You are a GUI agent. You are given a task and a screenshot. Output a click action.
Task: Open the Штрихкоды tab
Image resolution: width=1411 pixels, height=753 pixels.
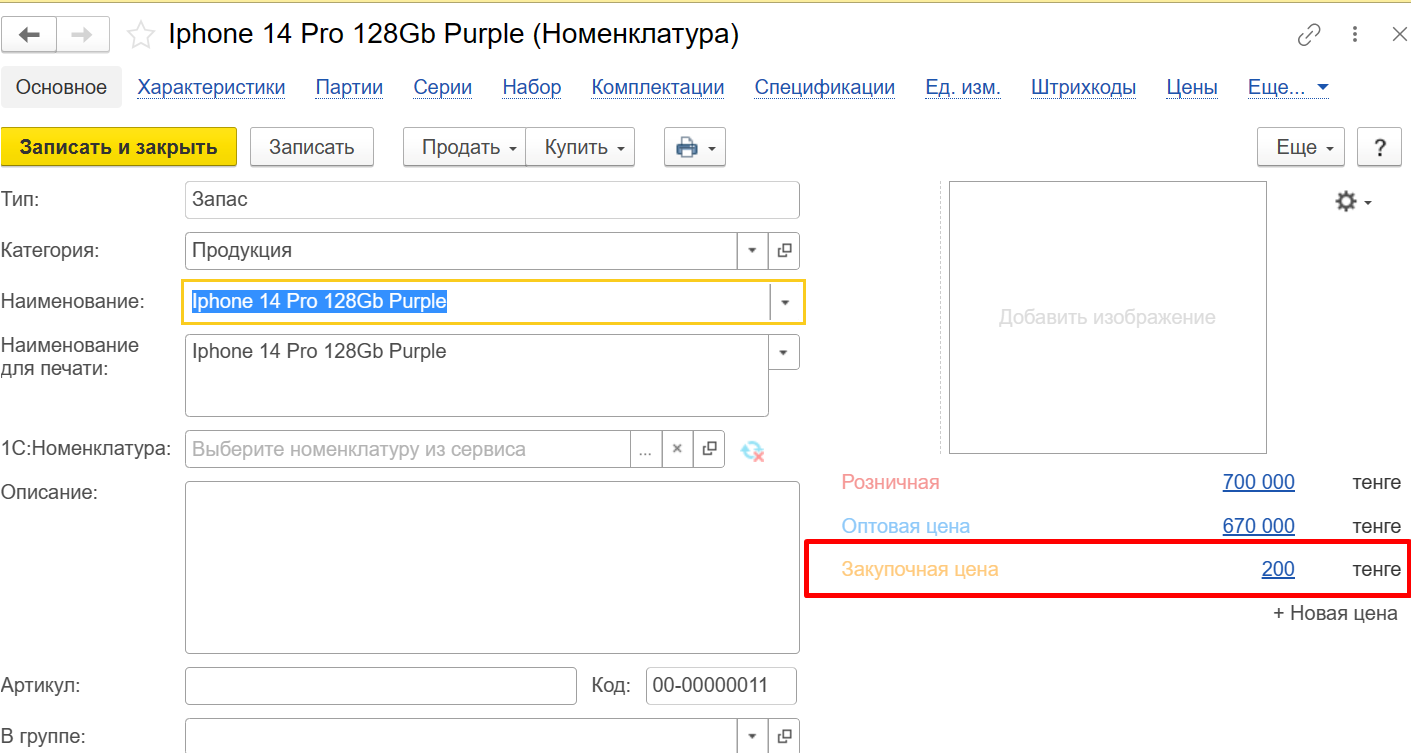click(x=1083, y=87)
